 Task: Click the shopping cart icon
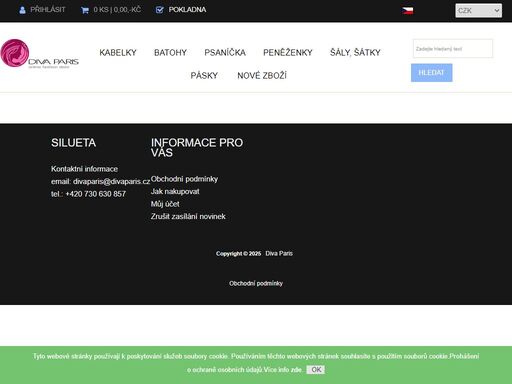[85, 10]
